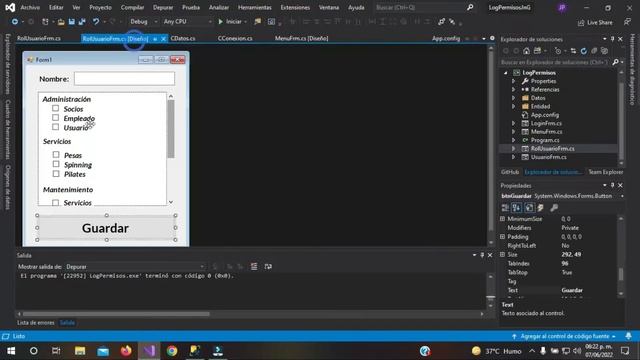
Task: Expand LoginFrm.cs node
Action: tap(513, 123)
